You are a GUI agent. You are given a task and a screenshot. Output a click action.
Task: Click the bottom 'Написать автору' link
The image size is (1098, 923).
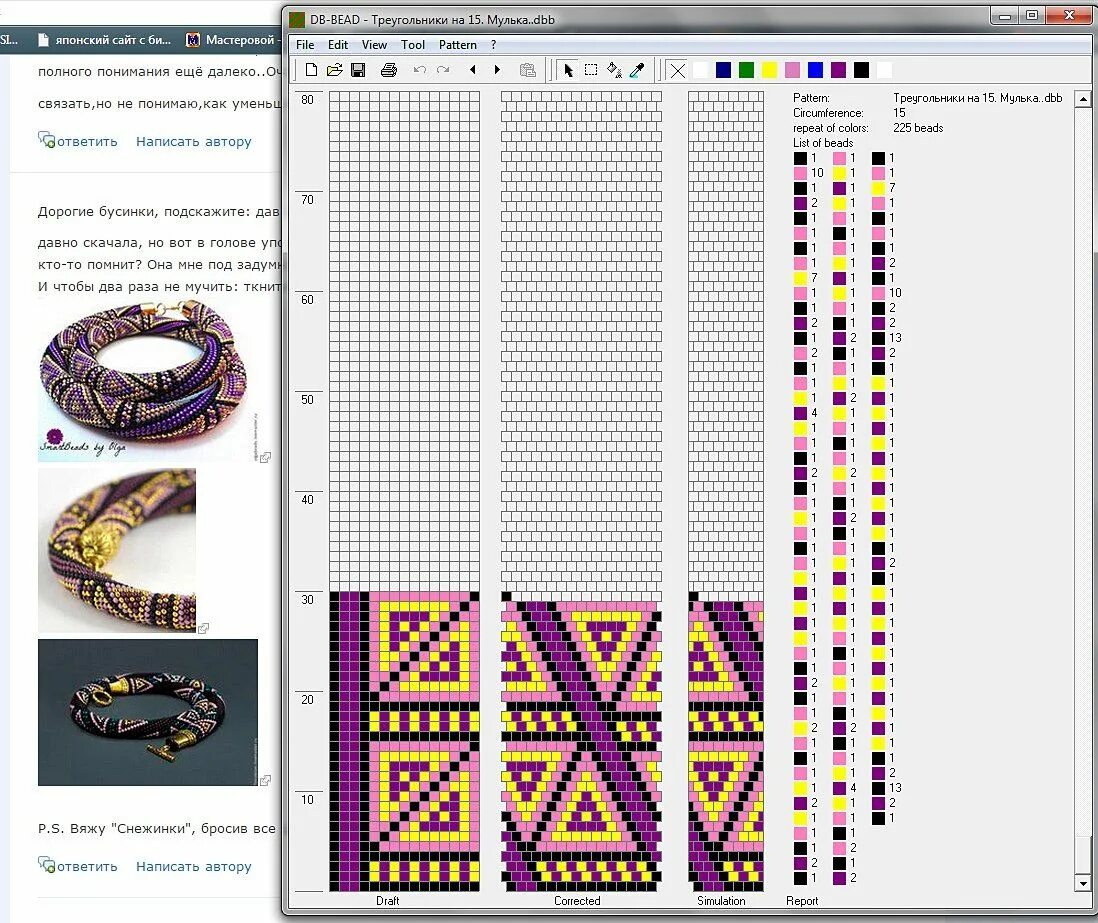coord(193,866)
